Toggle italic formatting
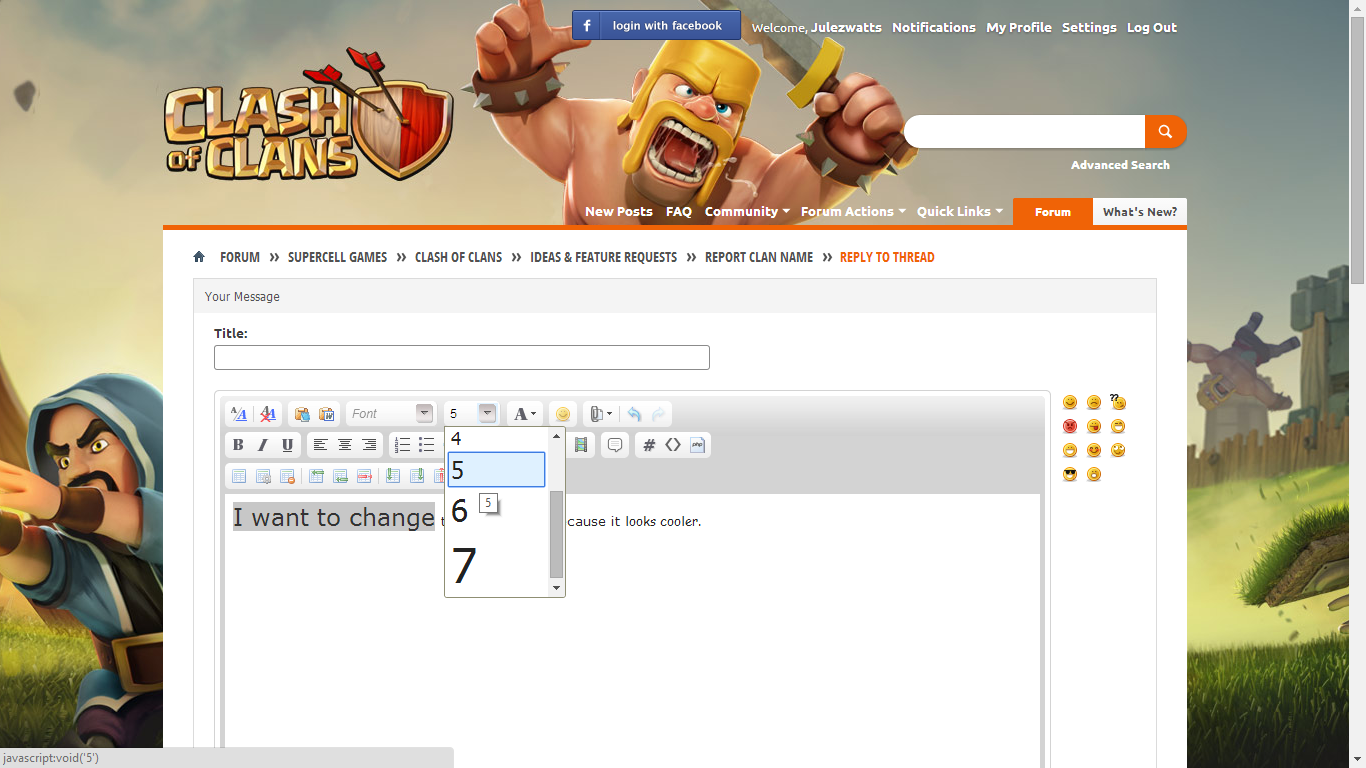The width and height of the screenshot is (1366, 768). tap(263, 445)
